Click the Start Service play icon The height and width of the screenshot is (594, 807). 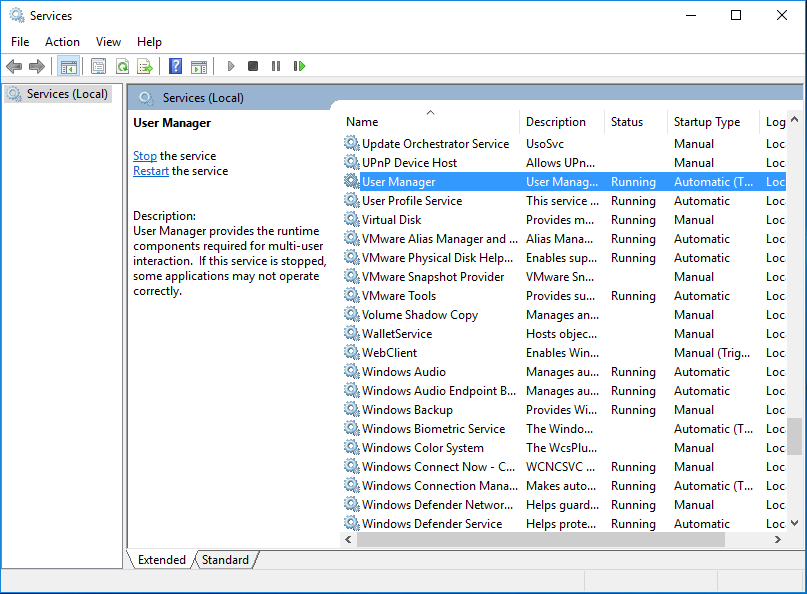[231, 66]
